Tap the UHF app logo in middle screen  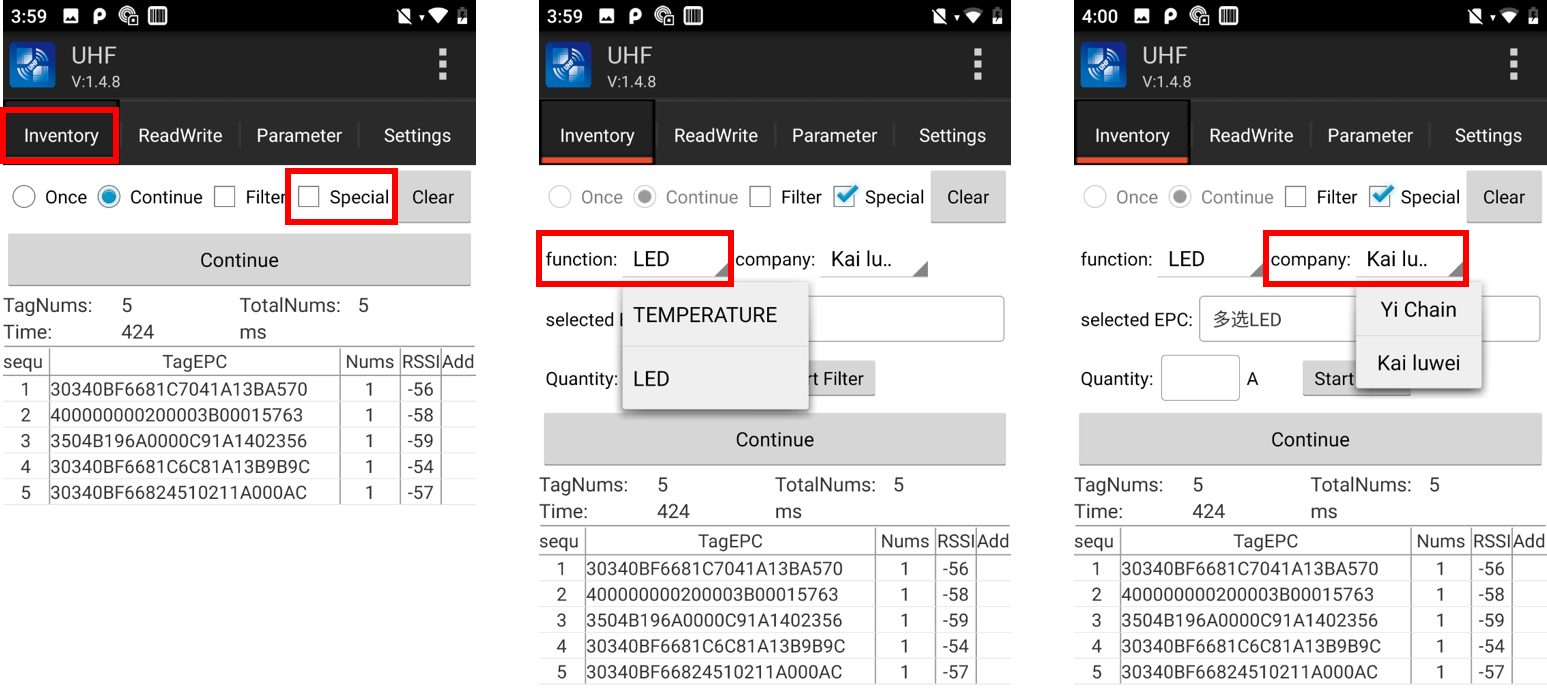pos(568,66)
